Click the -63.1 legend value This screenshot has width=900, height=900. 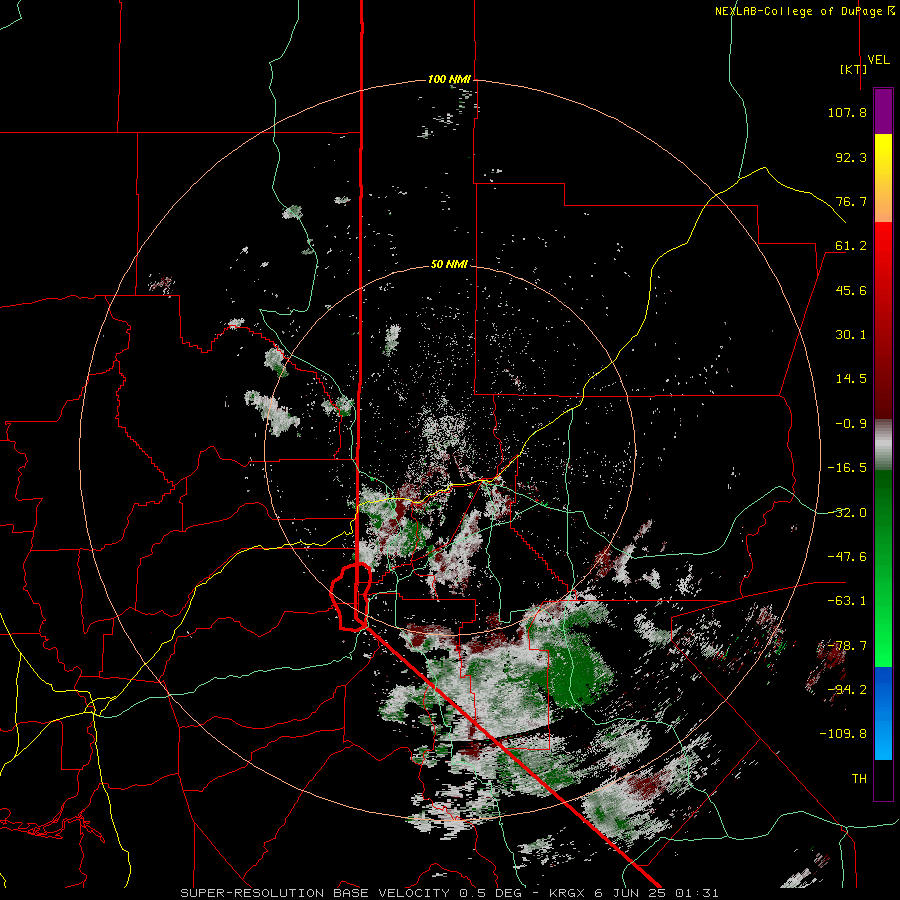click(847, 601)
